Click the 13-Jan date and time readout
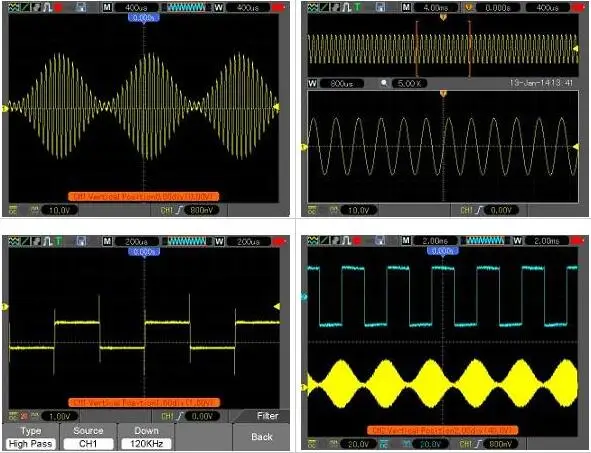This screenshot has height=453, width=591. [x=541, y=83]
